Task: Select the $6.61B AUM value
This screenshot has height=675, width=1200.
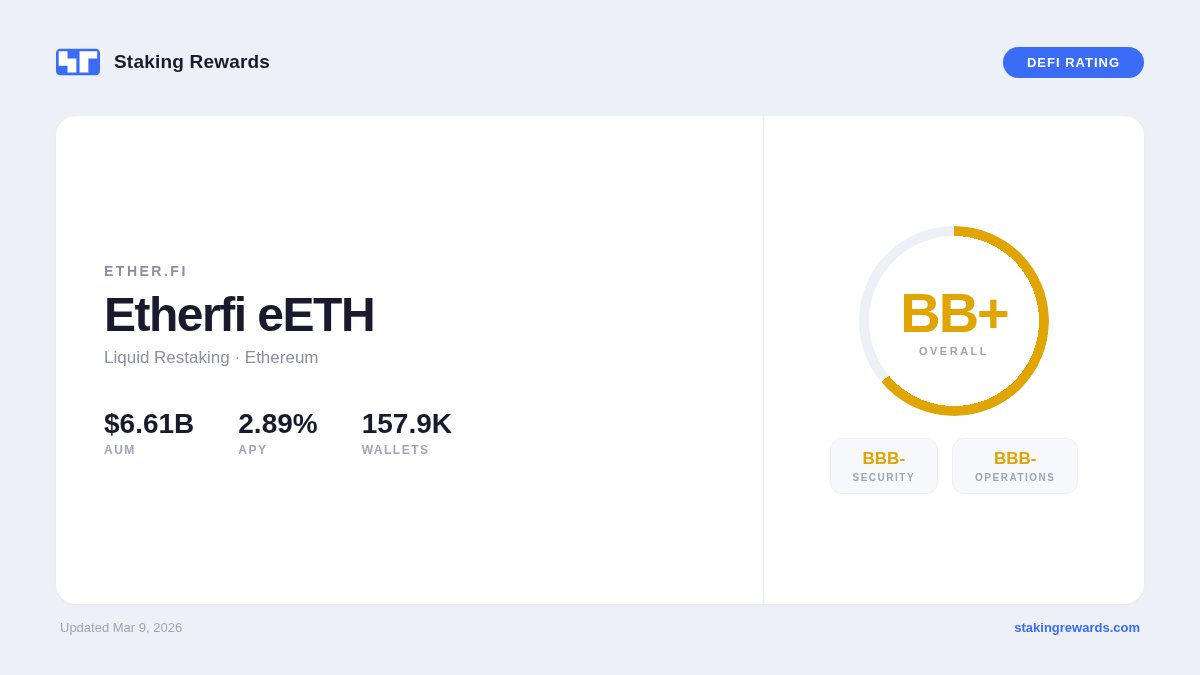Action: [149, 424]
